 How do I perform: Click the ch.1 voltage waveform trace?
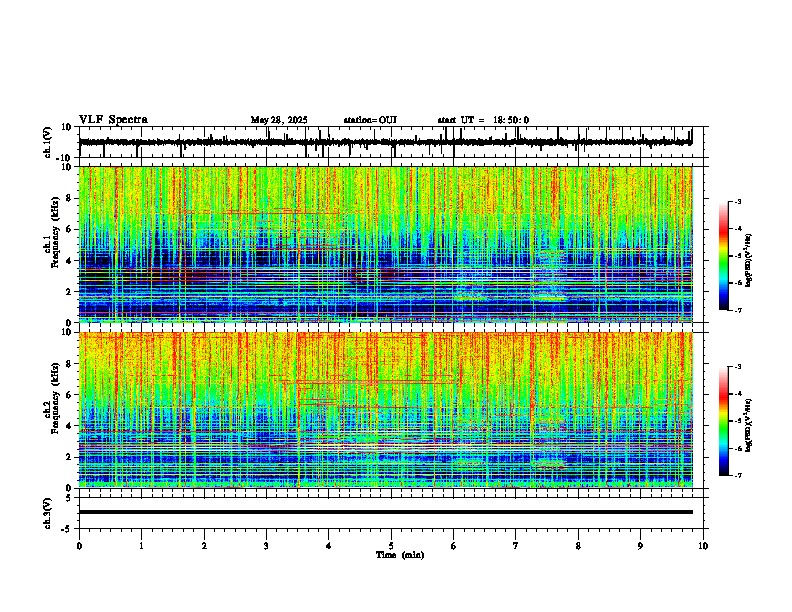click(x=385, y=142)
